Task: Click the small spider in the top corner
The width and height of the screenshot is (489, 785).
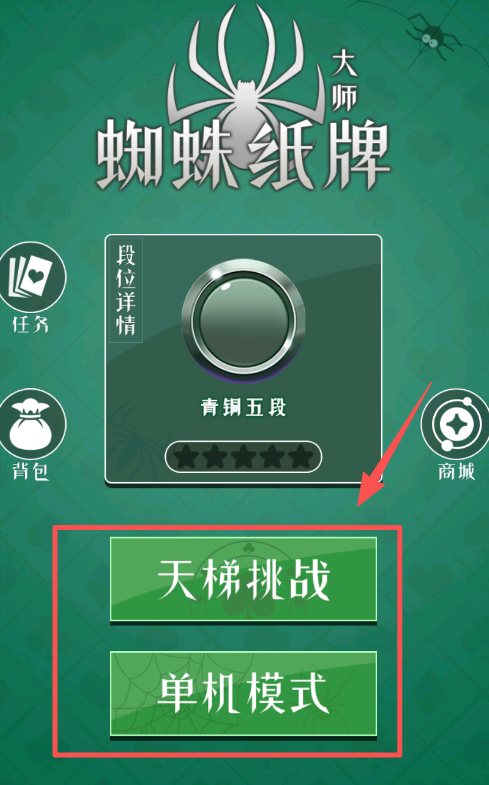Action: (431, 36)
